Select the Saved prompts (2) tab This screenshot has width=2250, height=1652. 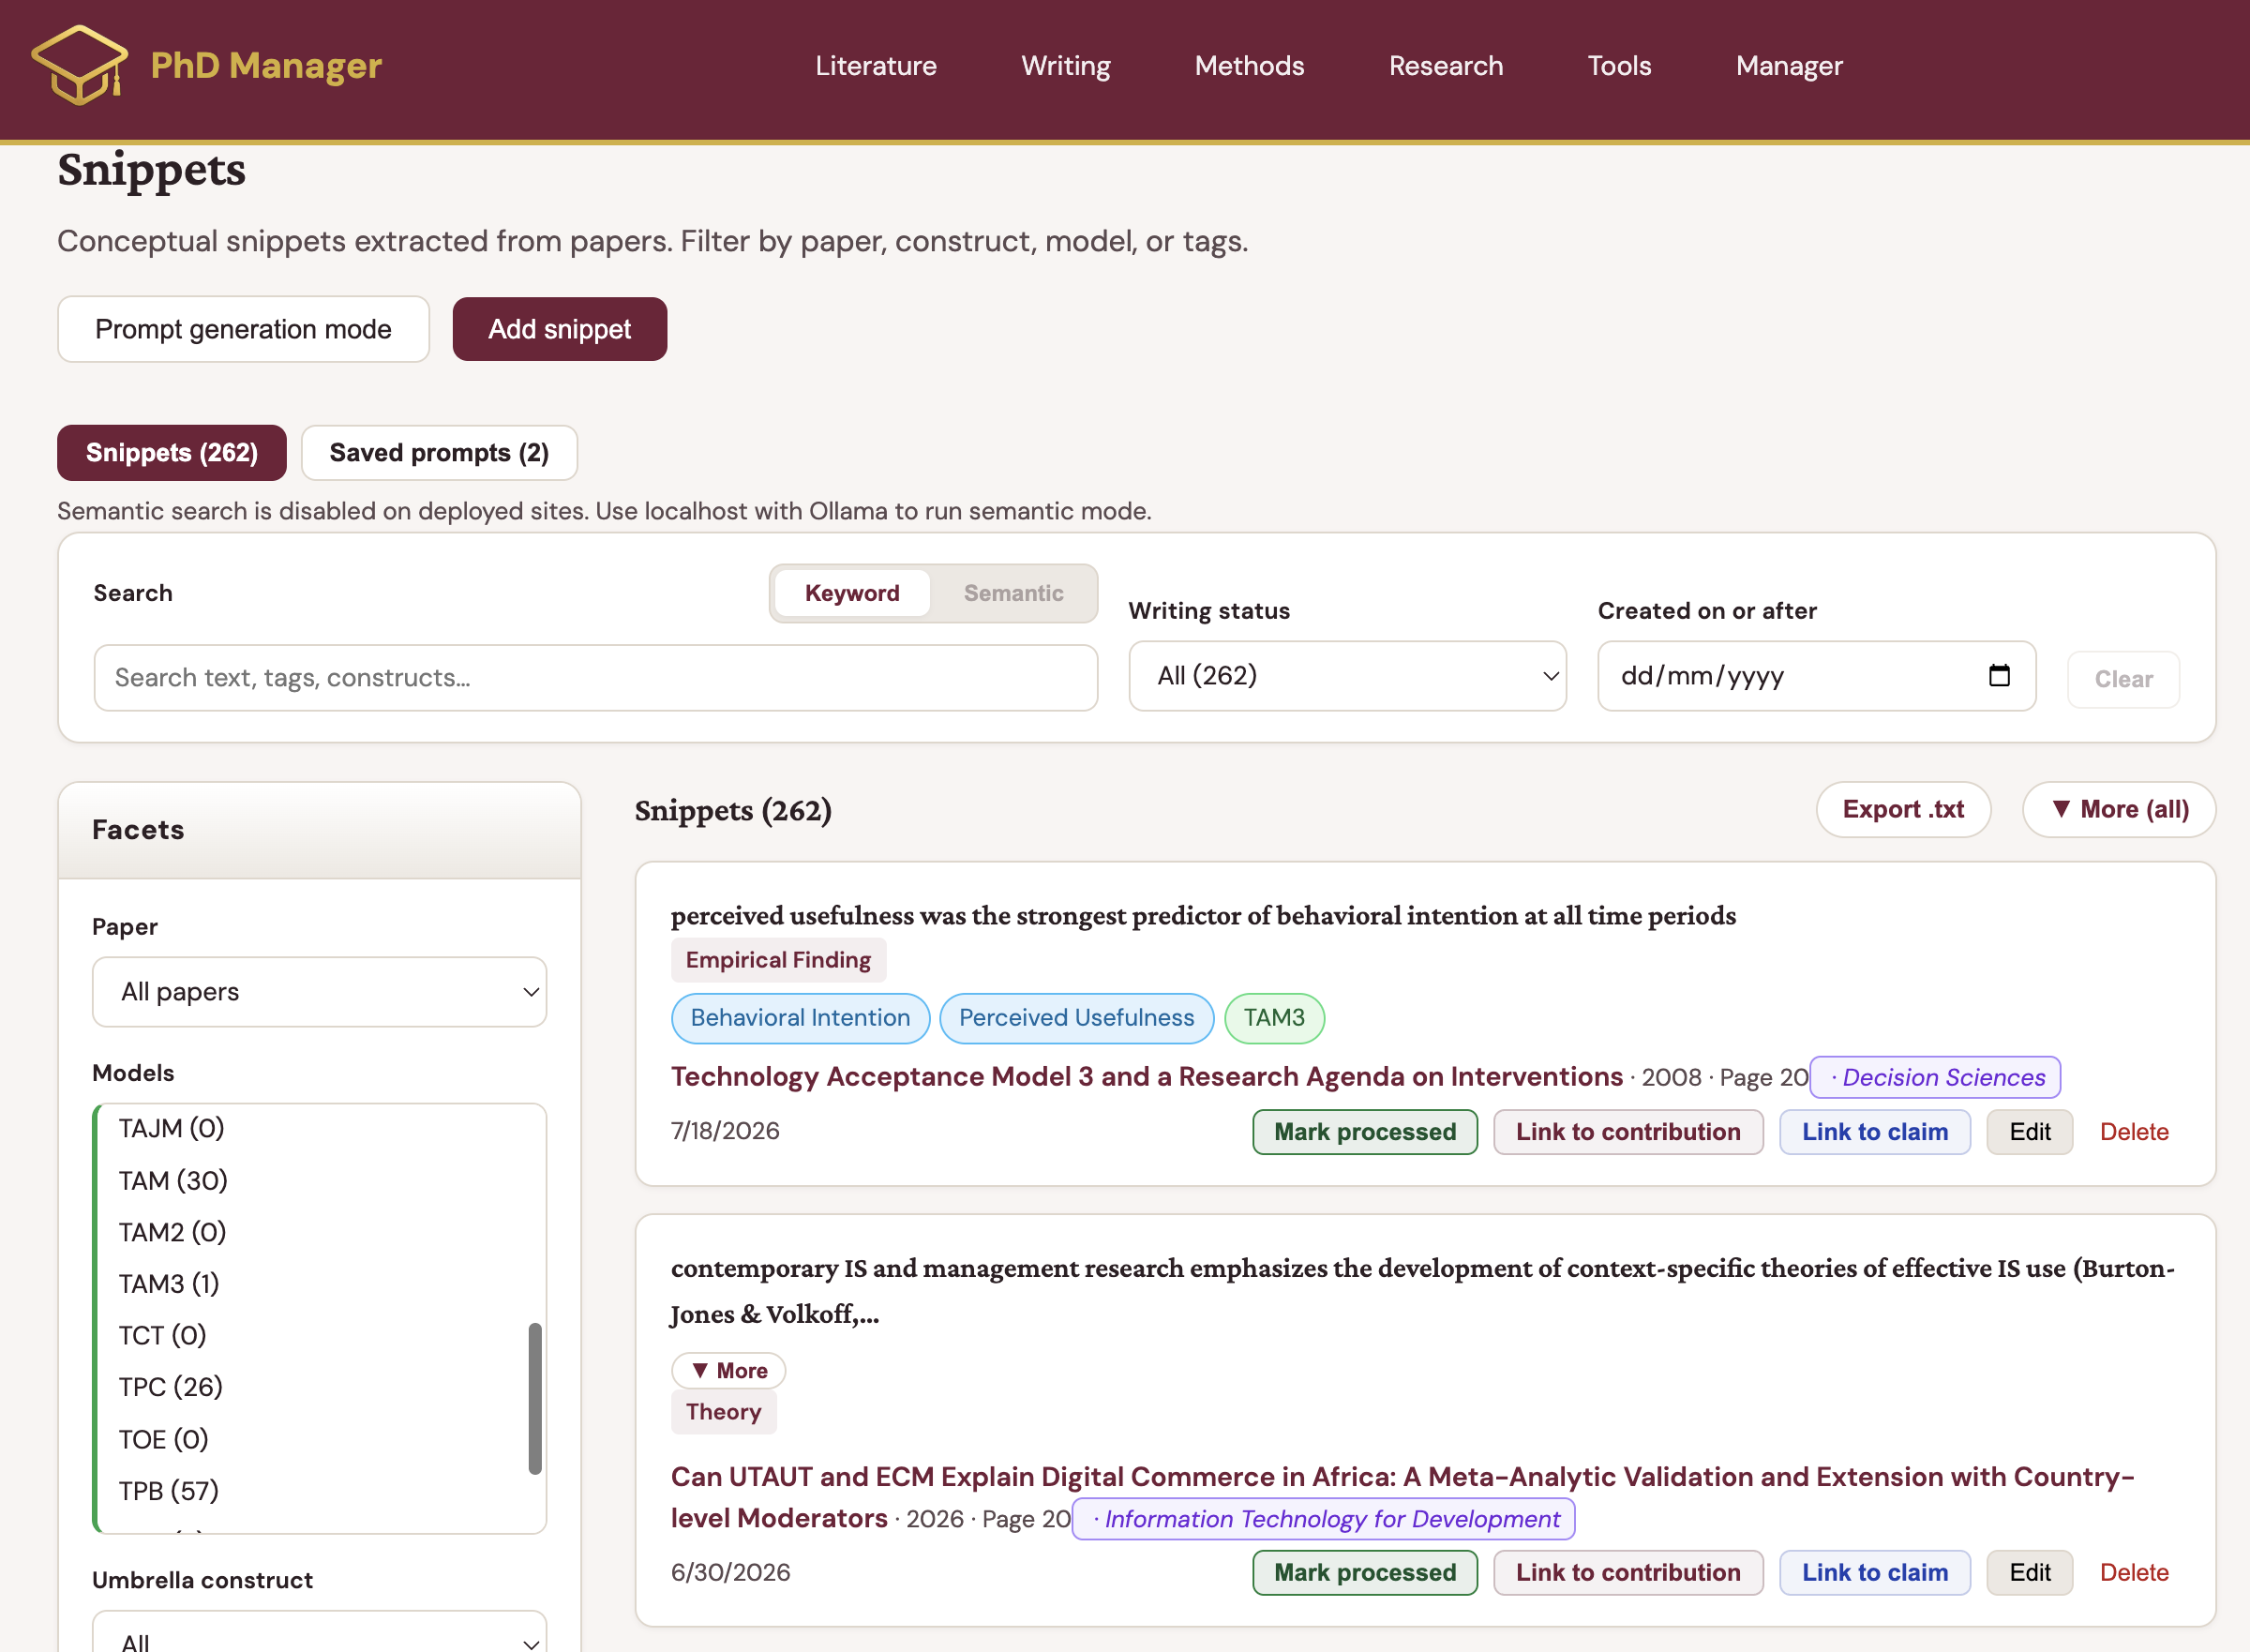pyautogui.click(x=439, y=453)
